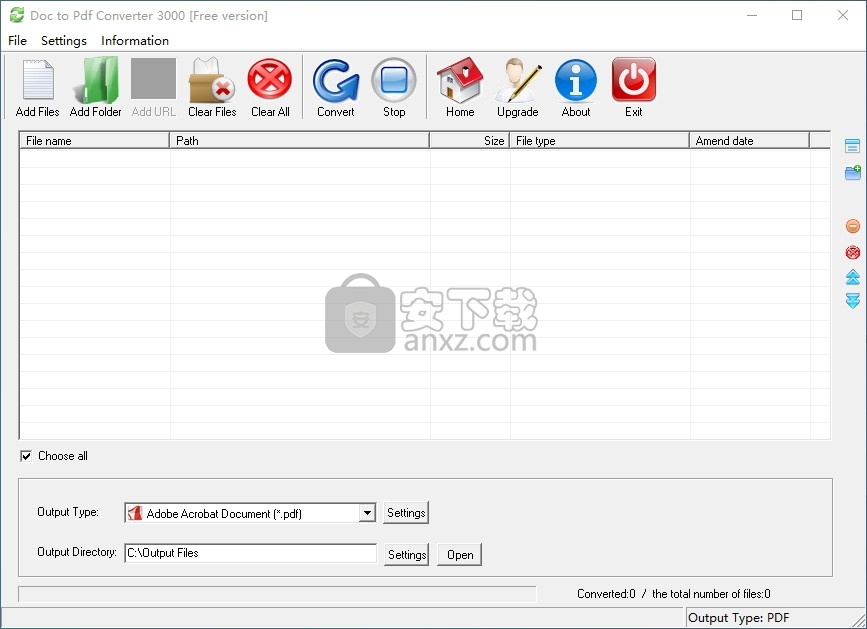Click the 'Output Directory:' label

(x=77, y=552)
